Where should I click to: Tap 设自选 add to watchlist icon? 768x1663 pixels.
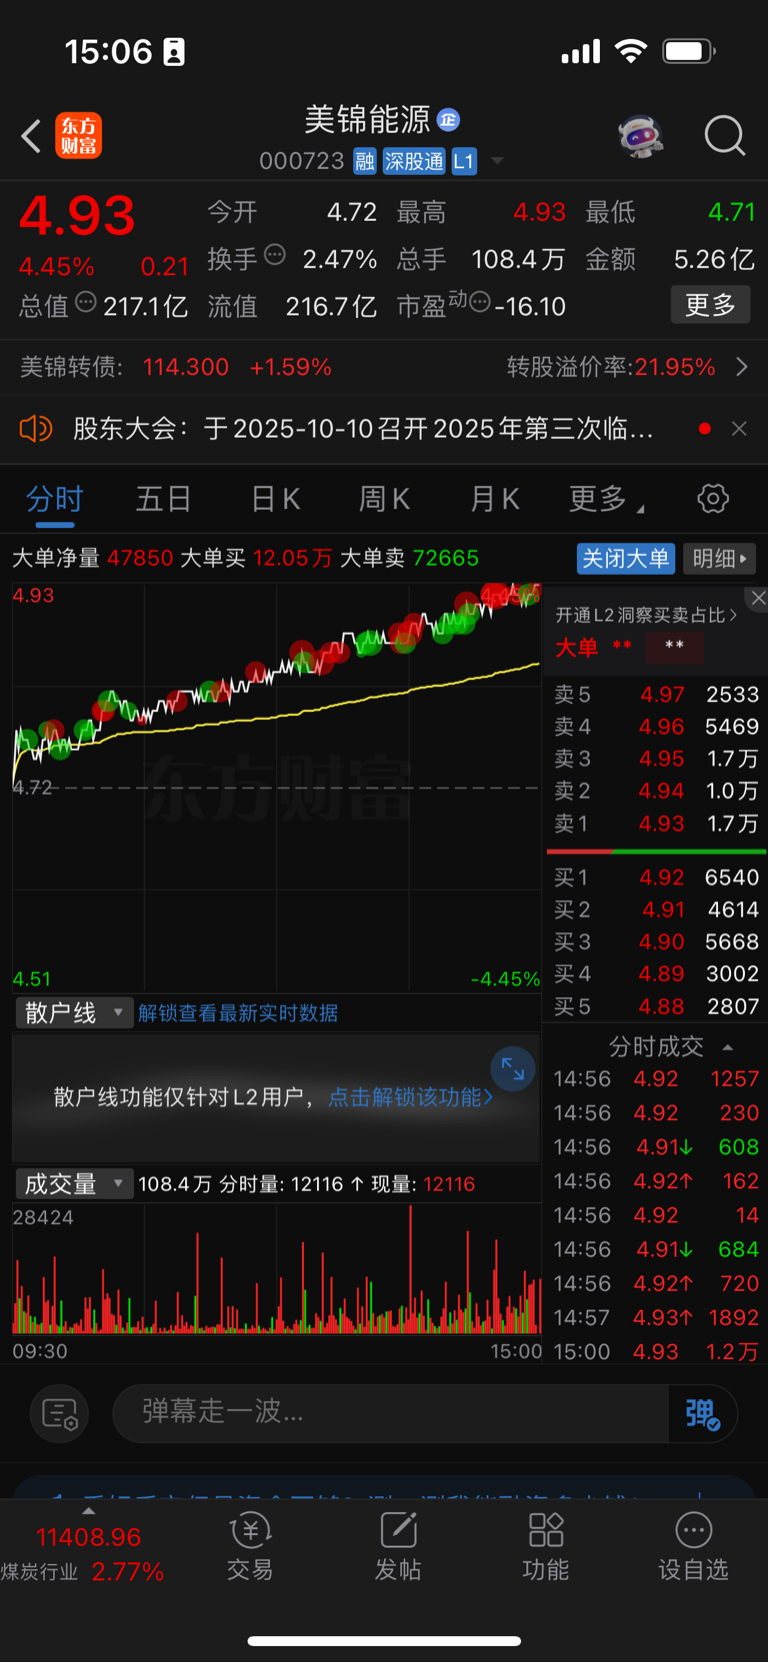(x=693, y=1546)
